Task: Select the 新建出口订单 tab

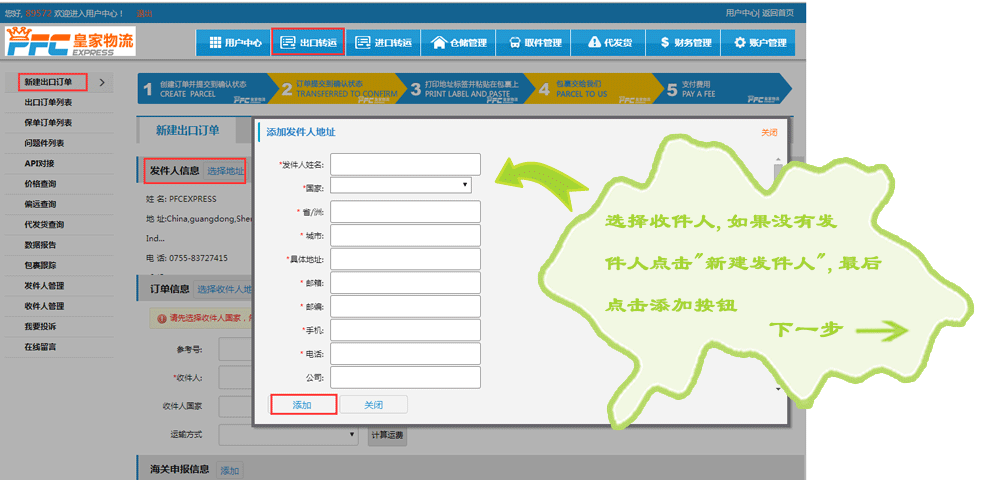Action: 188,130
